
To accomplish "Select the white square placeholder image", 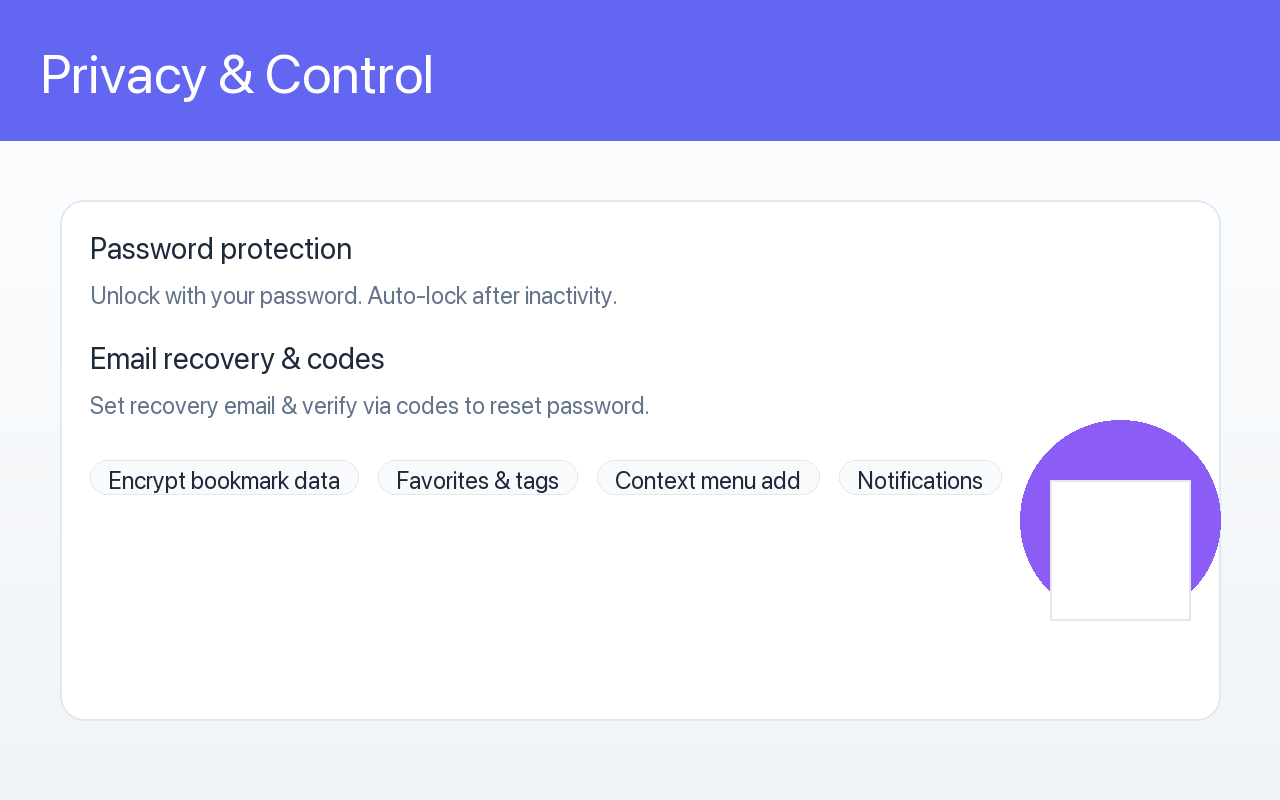I will [x=1120, y=550].
